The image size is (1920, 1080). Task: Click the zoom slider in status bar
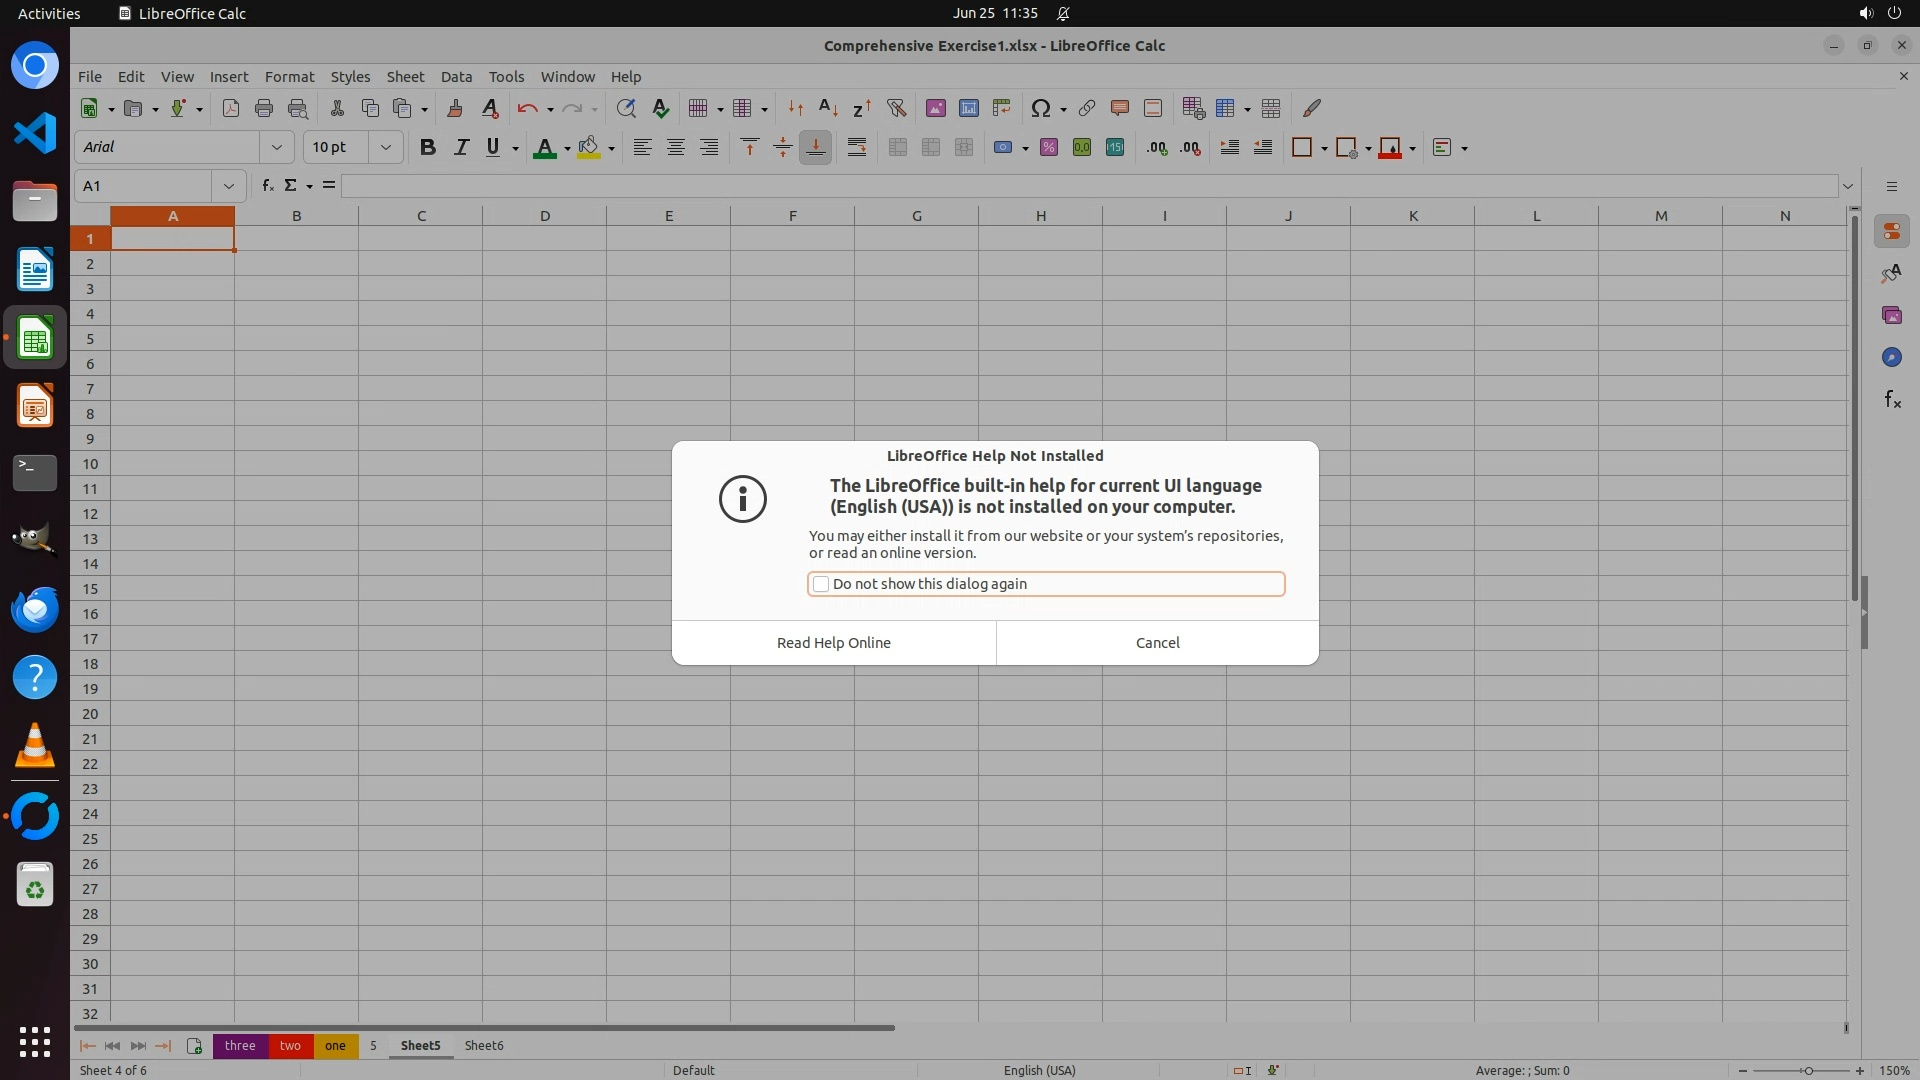[1808, 1071]
